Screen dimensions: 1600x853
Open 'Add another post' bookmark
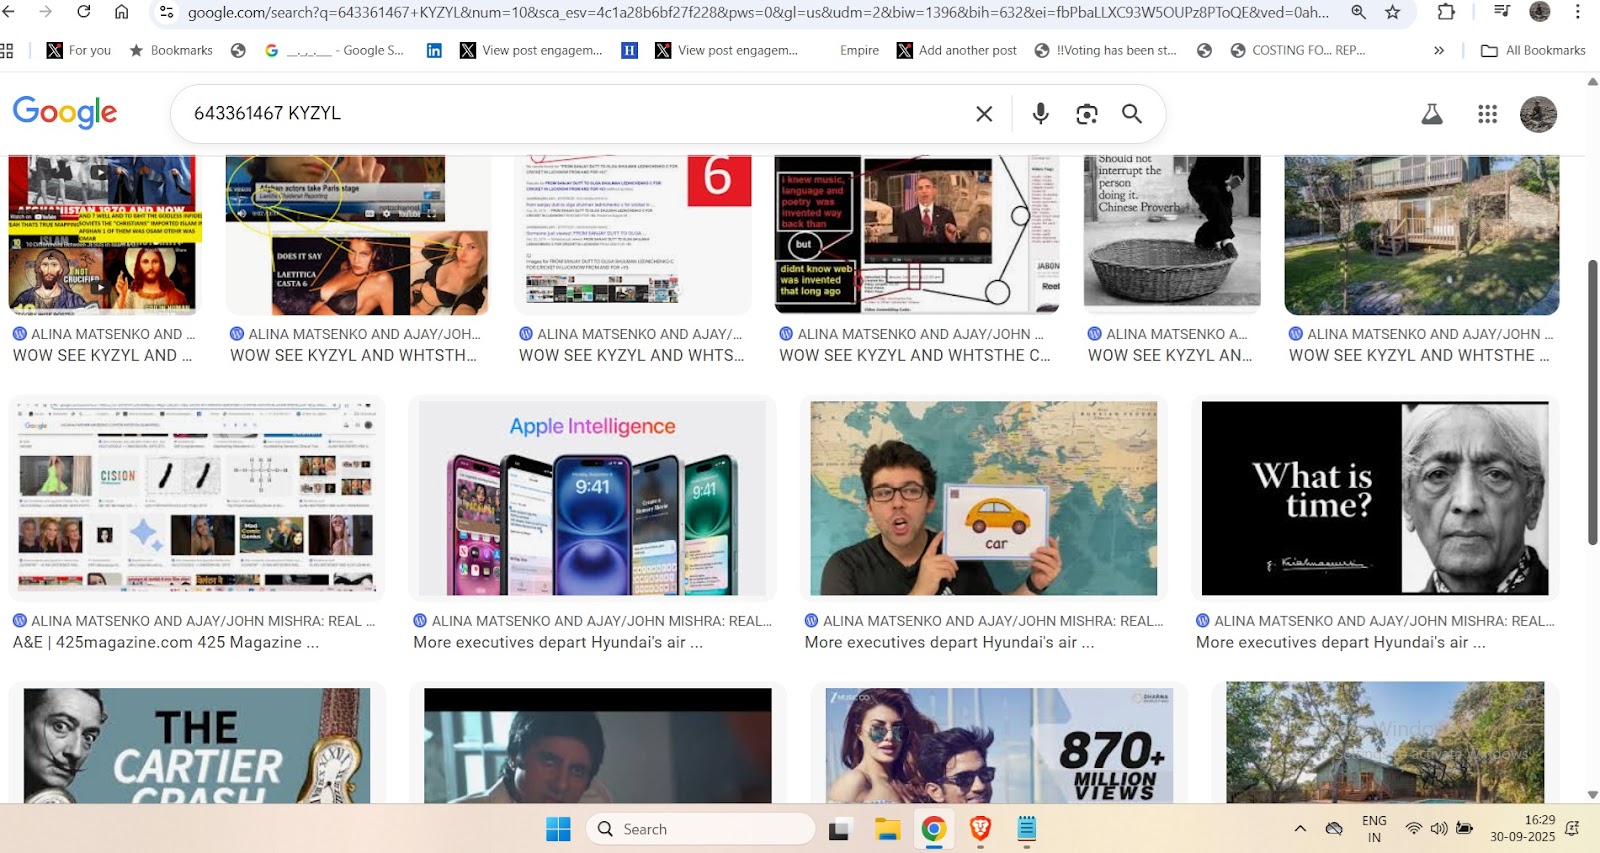(x=957, y=50)
